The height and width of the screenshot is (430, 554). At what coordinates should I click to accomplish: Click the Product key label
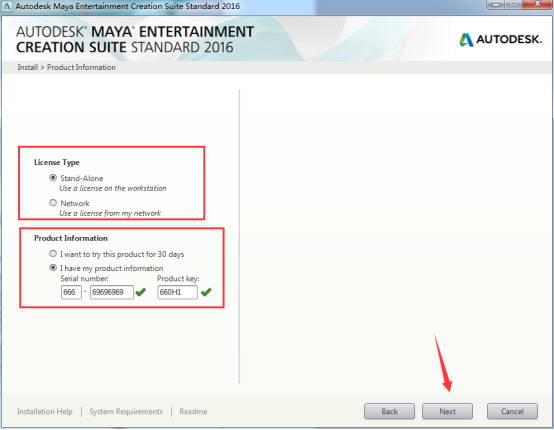click(x=178, y=278)
